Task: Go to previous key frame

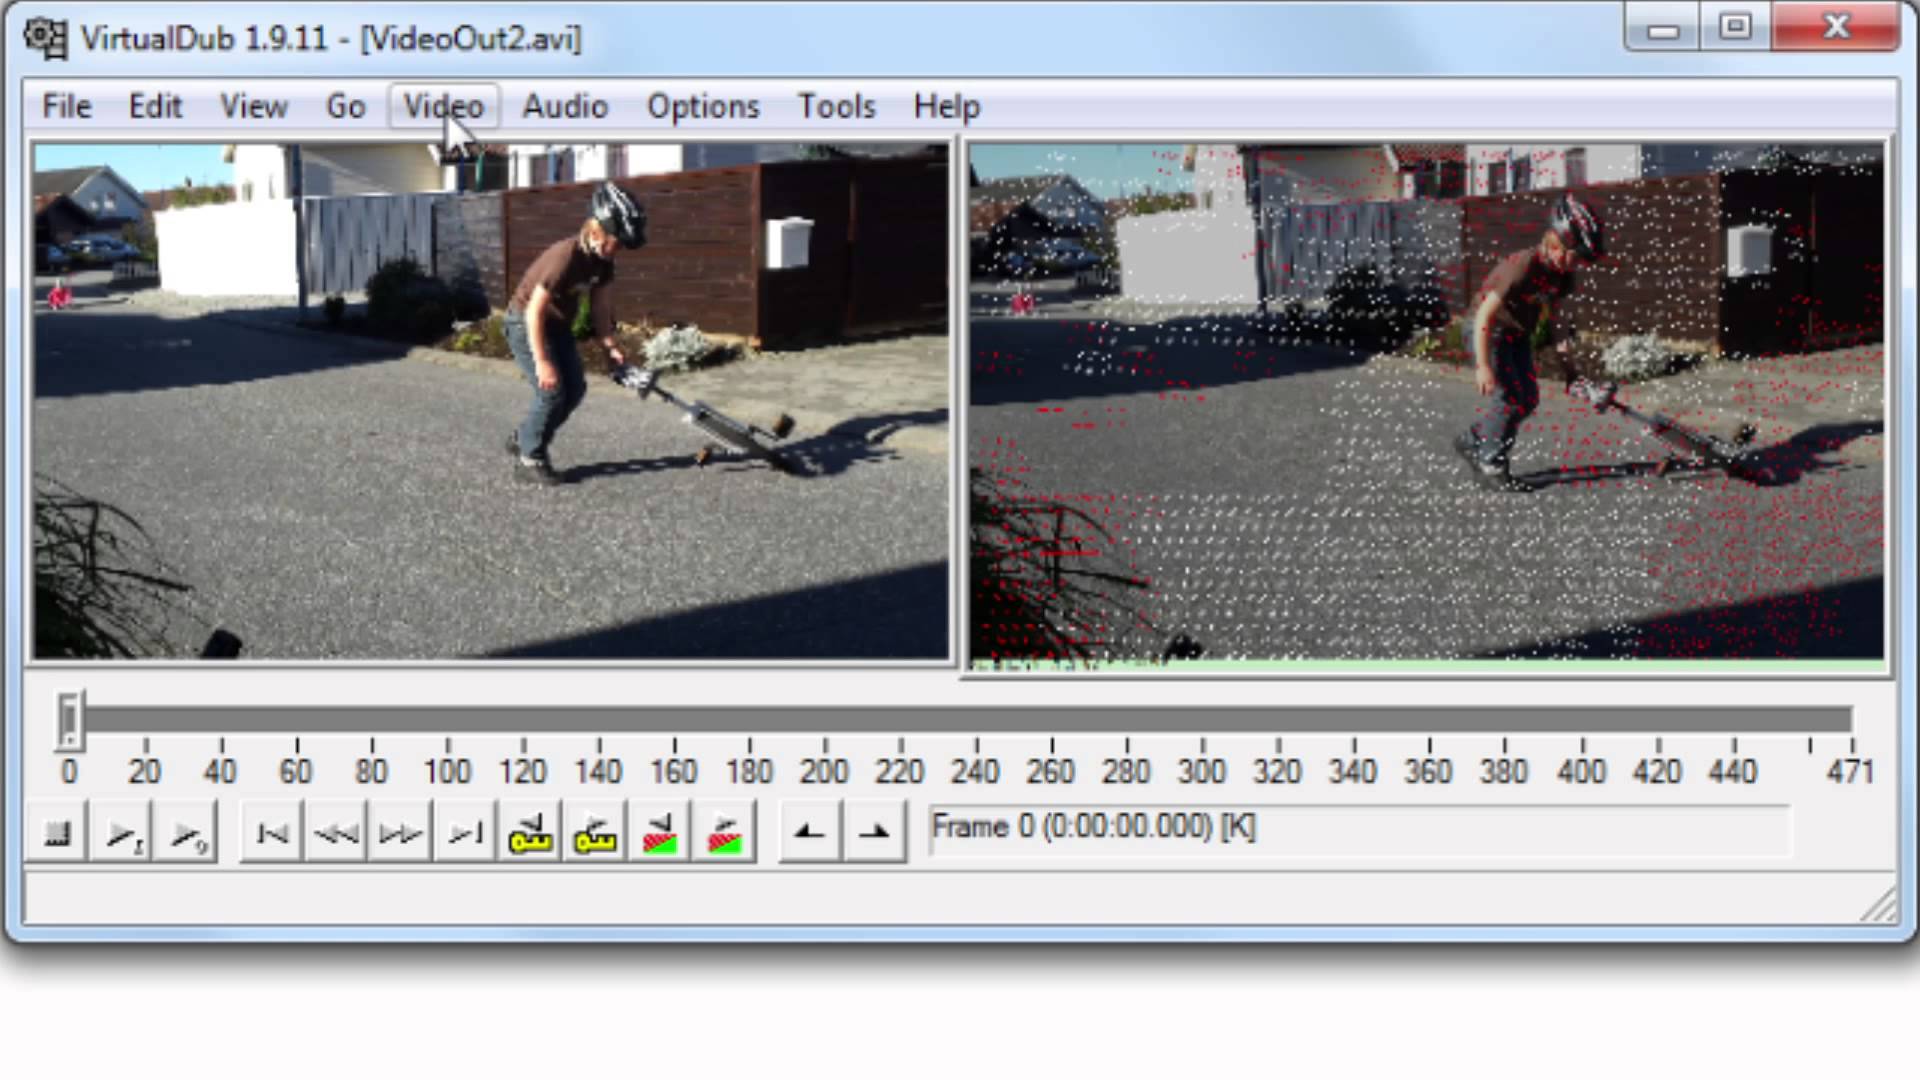Action: coord(530,832)
